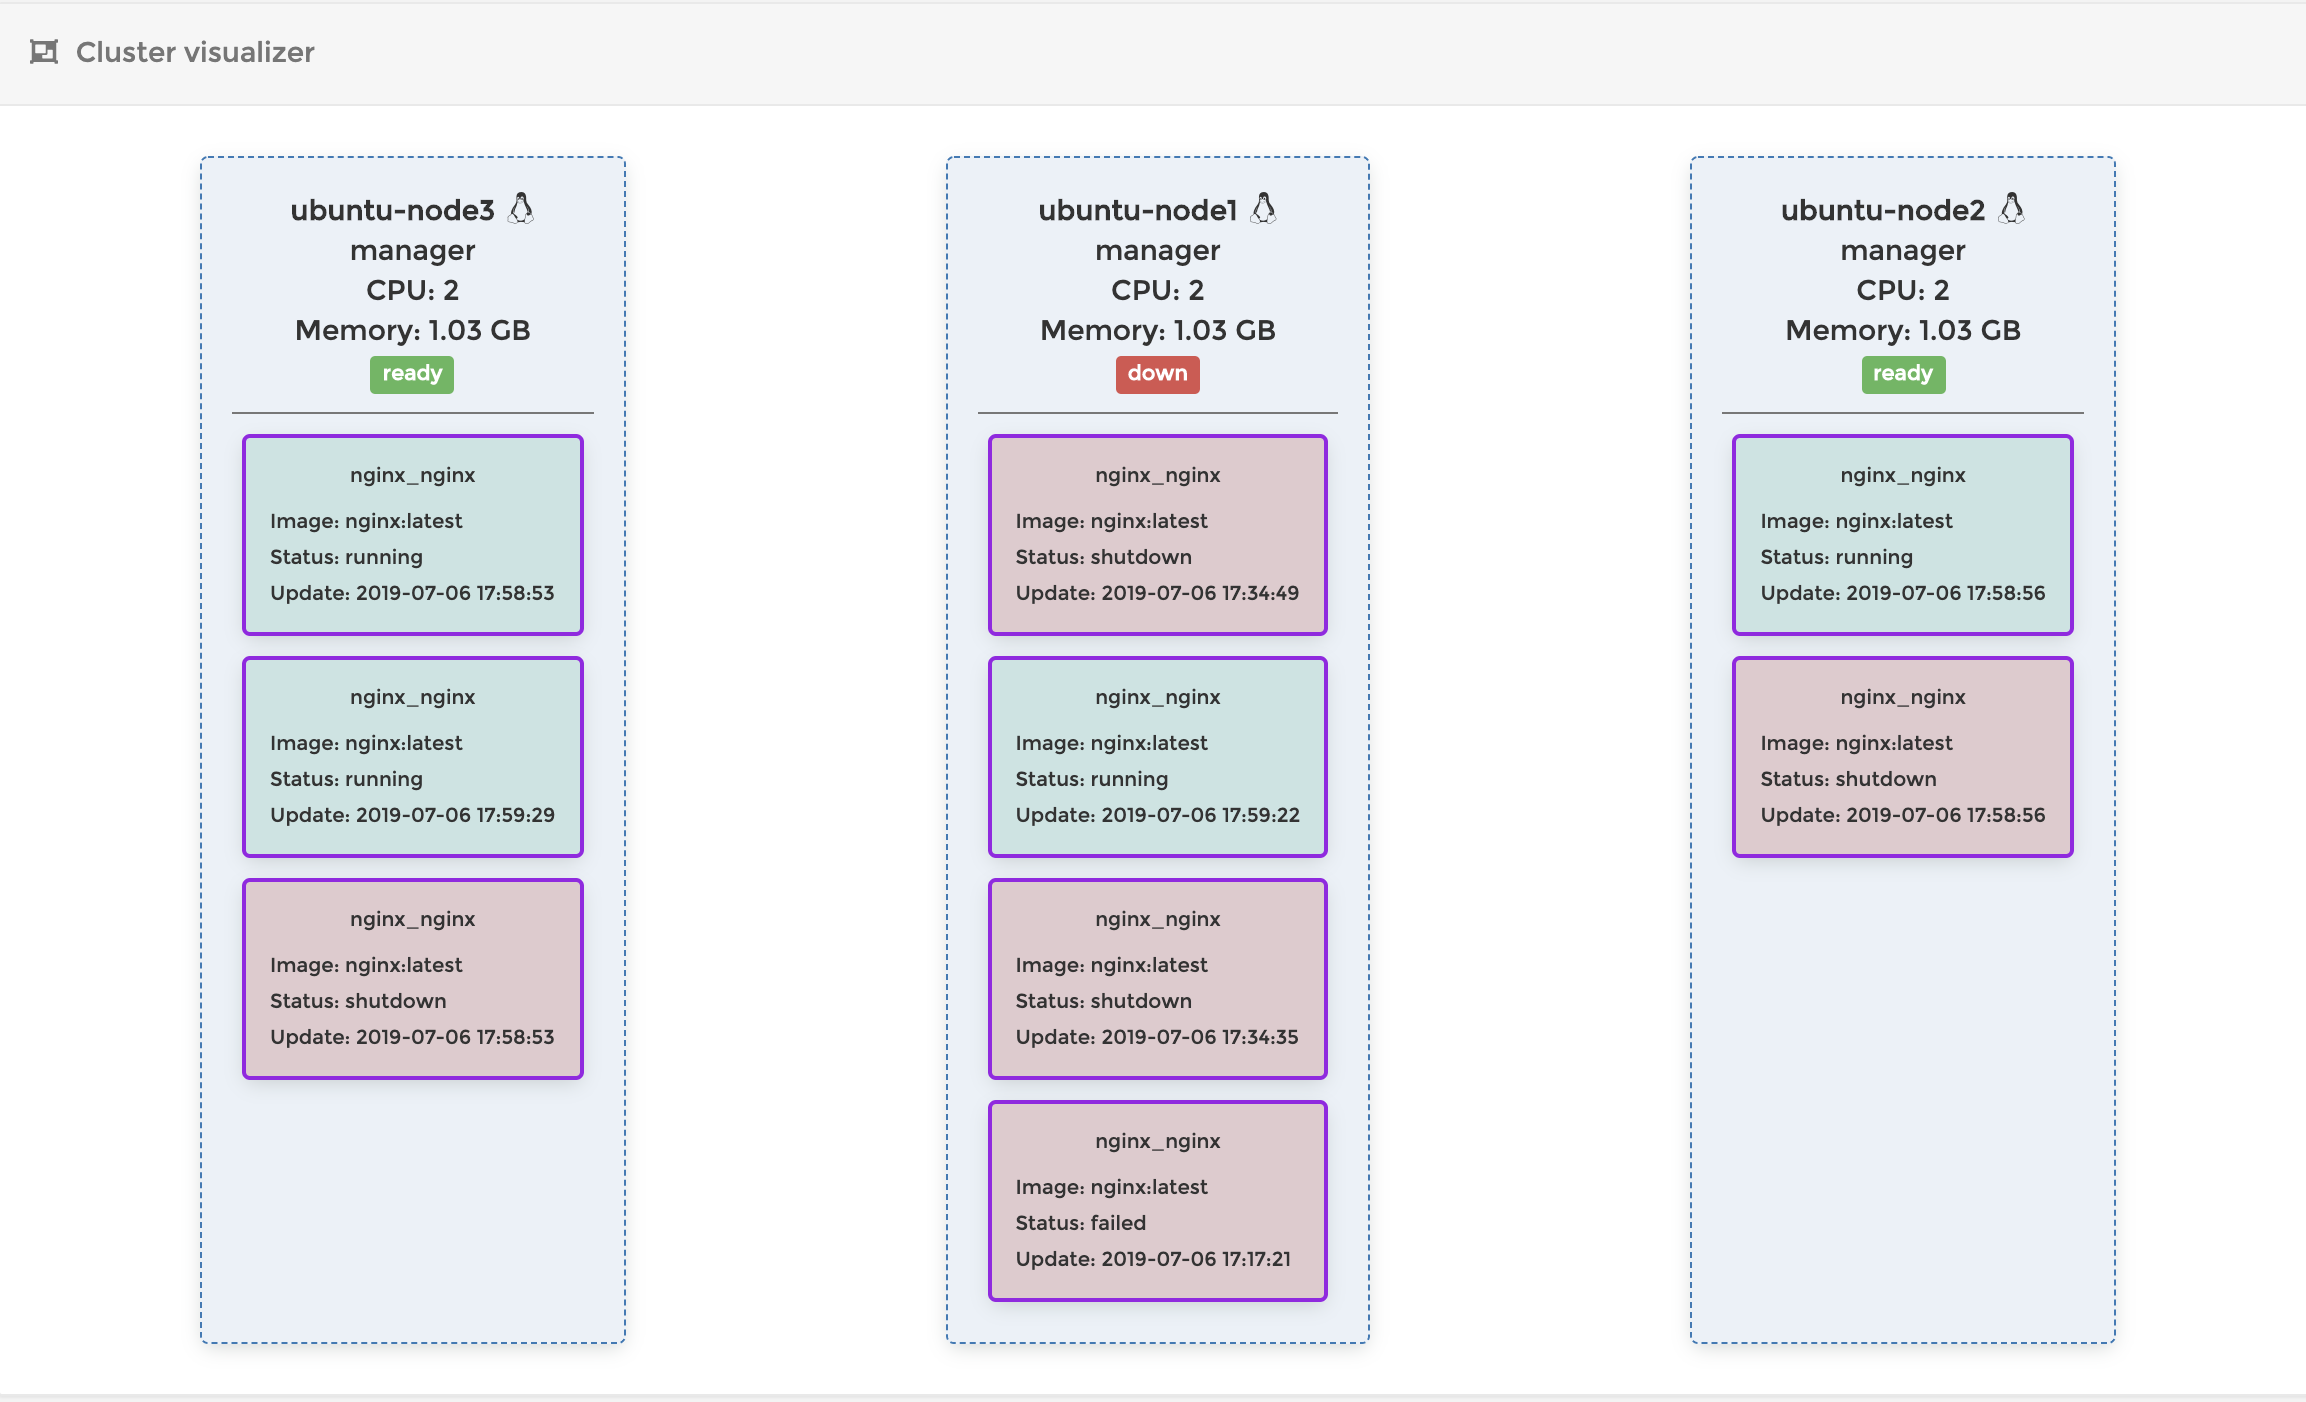Select ubuntu-node3's task updated at 17:59:29

pos(412,756)
